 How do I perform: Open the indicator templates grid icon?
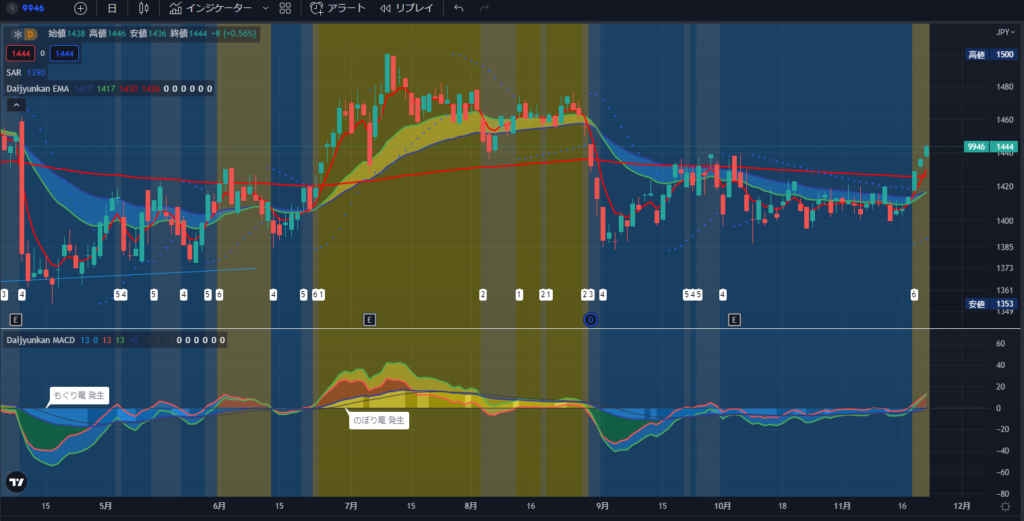coord(285,8)
